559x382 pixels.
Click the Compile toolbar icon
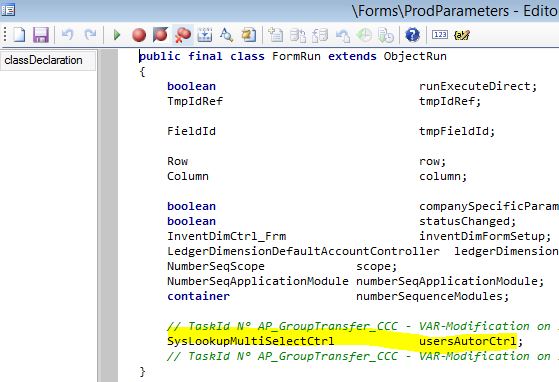click(205, 35)
